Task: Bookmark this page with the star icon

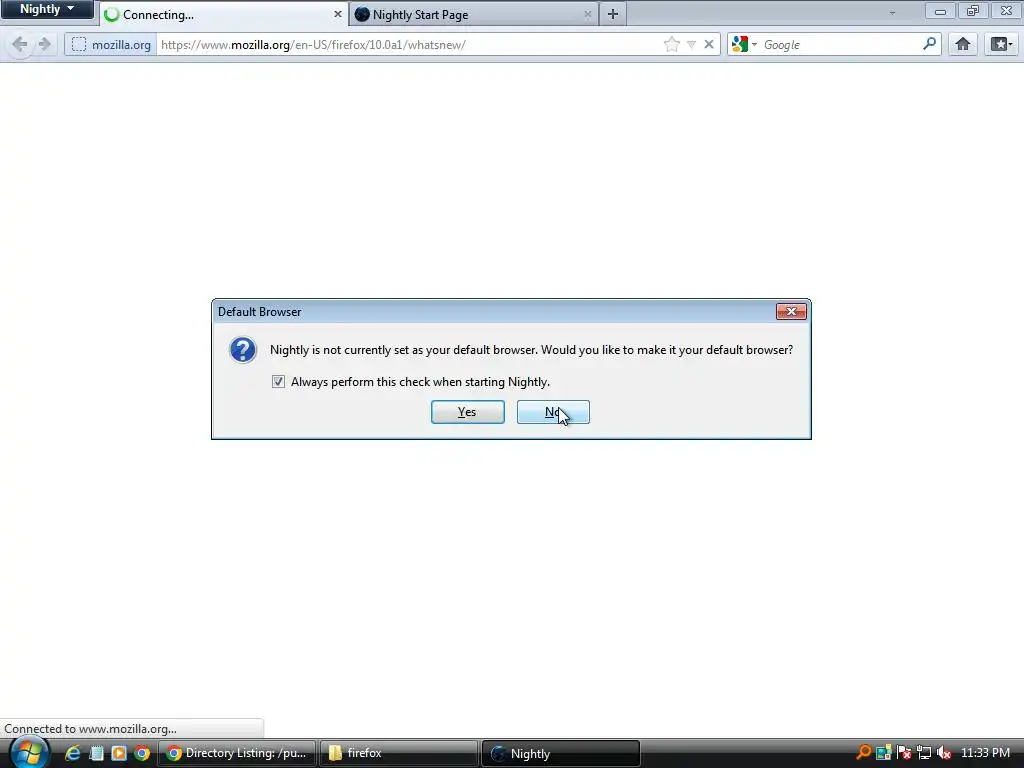Action: [671, 44]
